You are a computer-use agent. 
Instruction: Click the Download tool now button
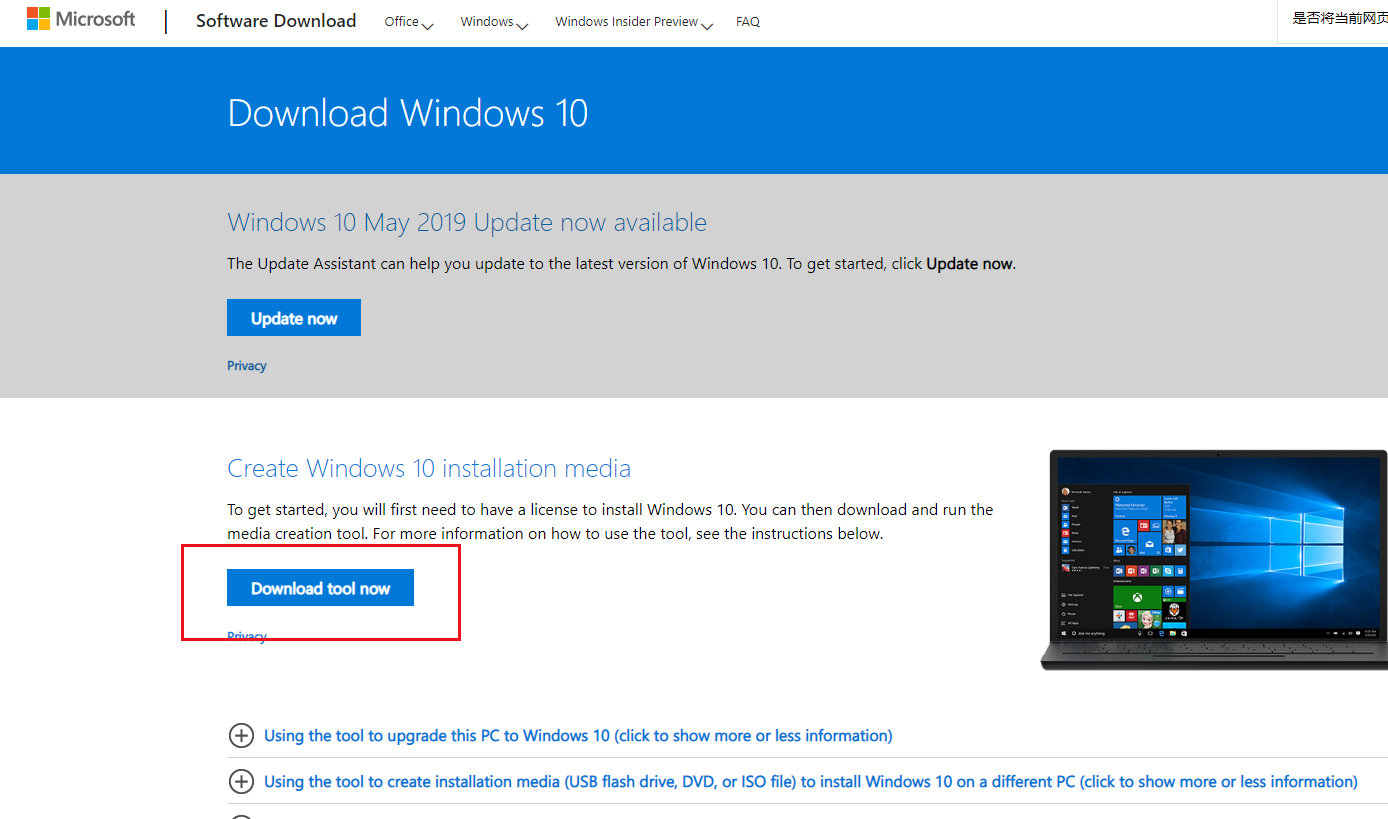(320, 588)
